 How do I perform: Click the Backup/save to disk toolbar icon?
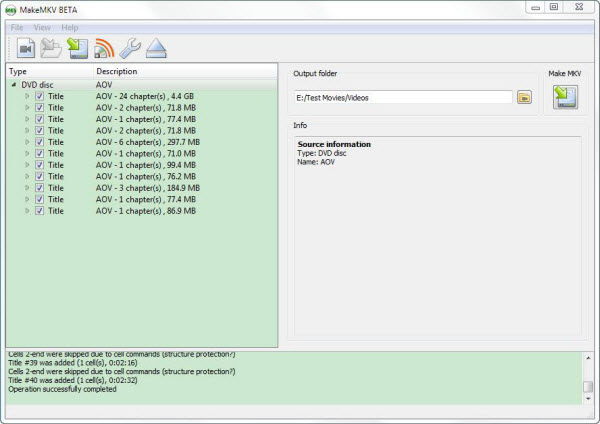(x=78, y=48)
